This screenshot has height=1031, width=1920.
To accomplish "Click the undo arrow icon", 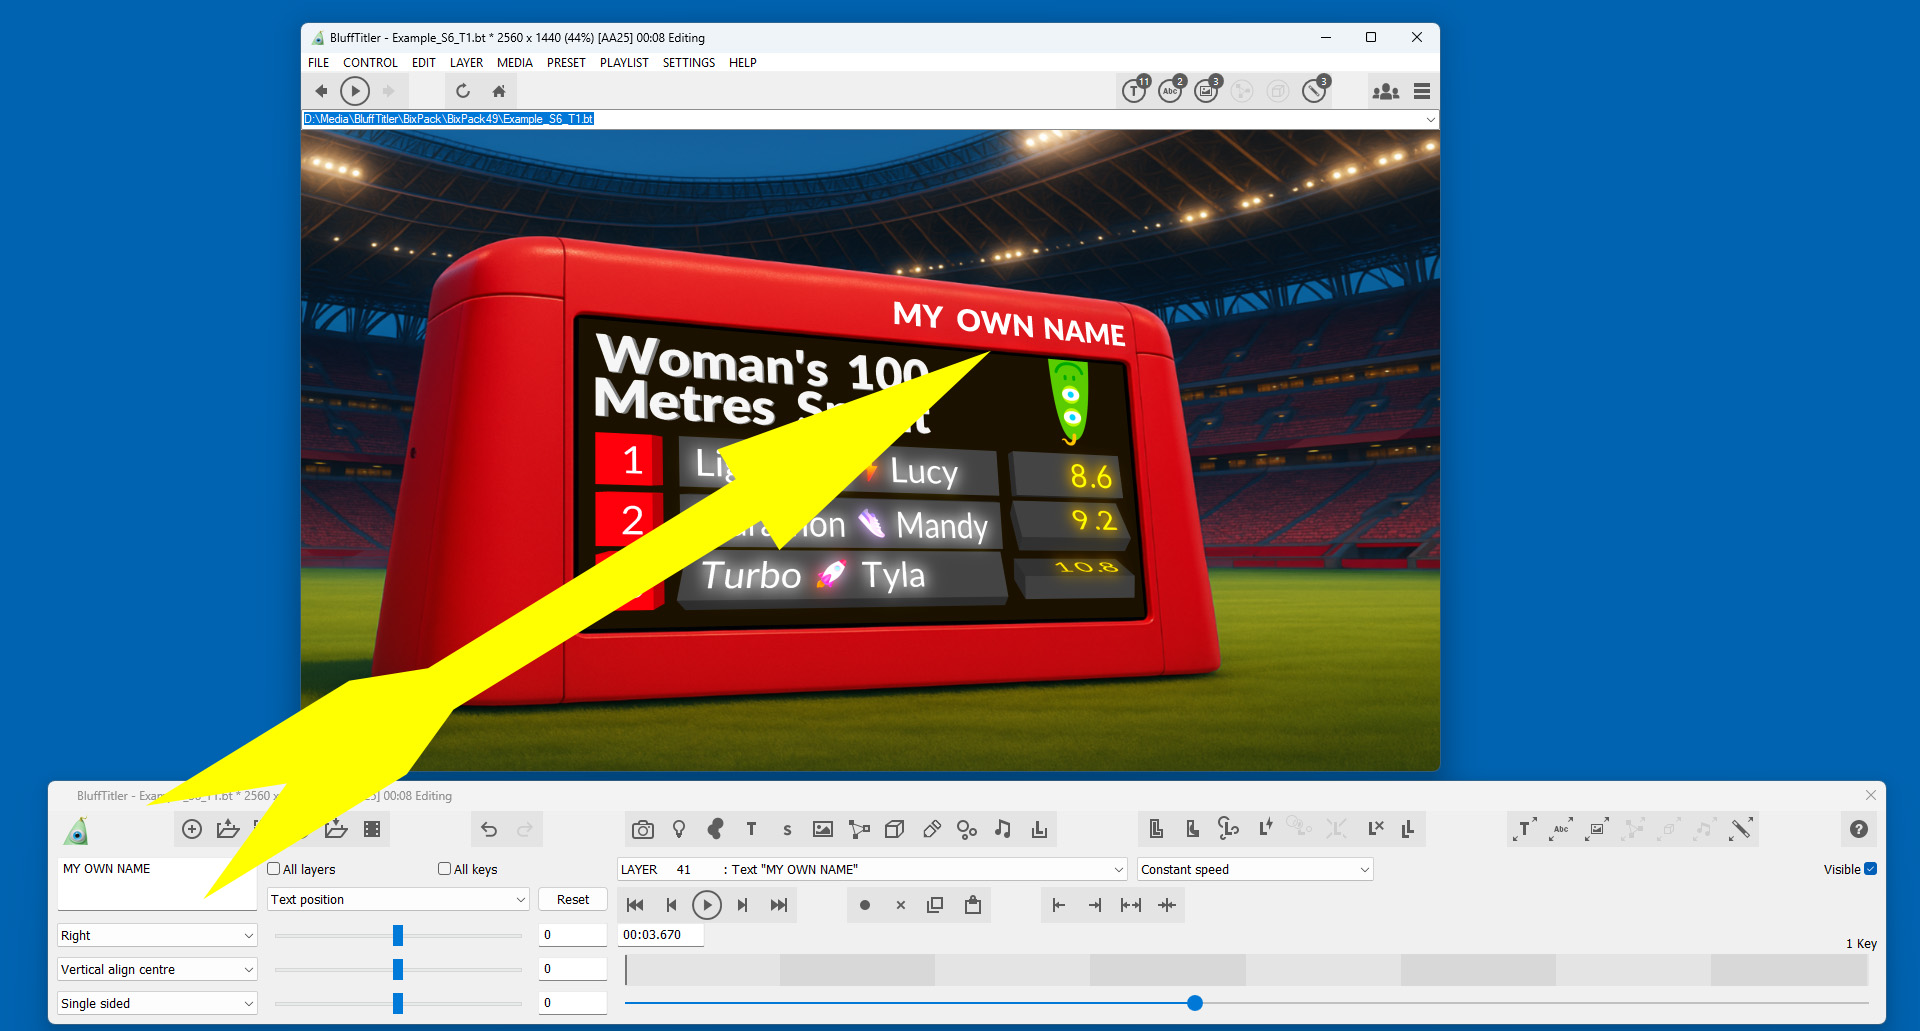I will pyautogui.click(x=489, y=829).
